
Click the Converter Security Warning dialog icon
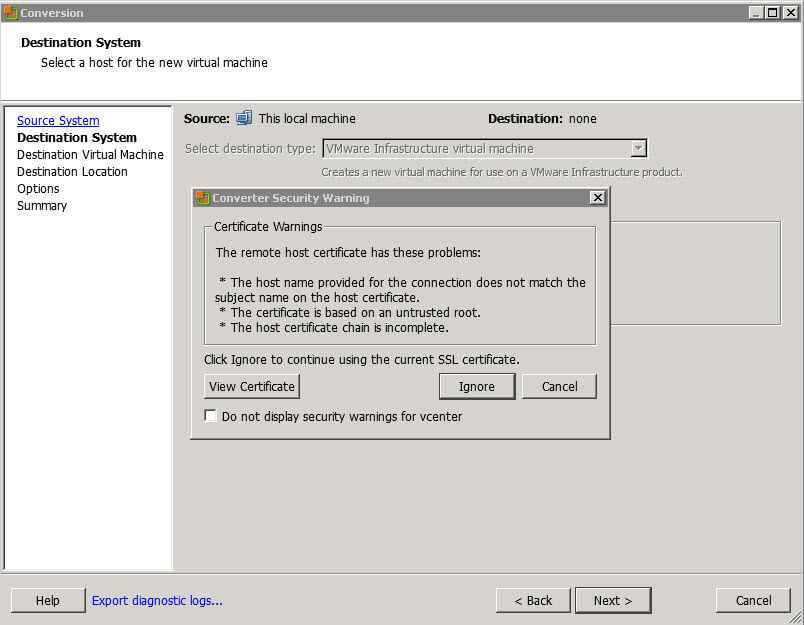pyautogui.click(x=202, y=198)
